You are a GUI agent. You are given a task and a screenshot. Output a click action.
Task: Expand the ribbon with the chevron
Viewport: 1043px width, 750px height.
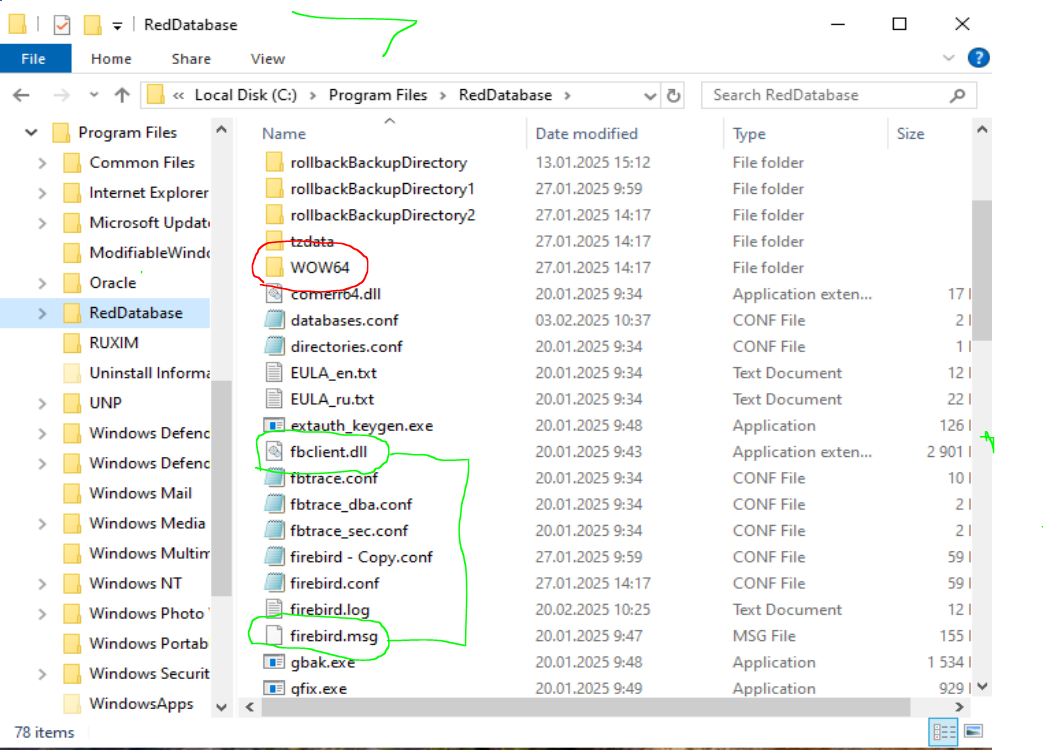(949, 58)
